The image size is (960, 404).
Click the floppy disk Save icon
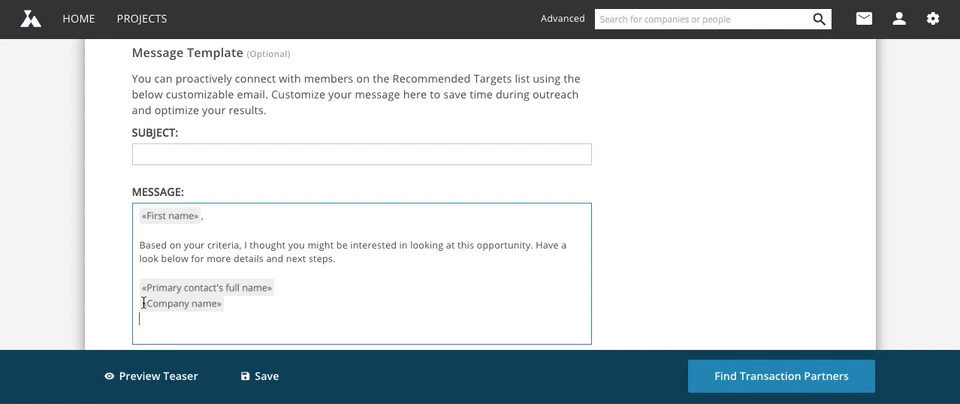[246, 376]
